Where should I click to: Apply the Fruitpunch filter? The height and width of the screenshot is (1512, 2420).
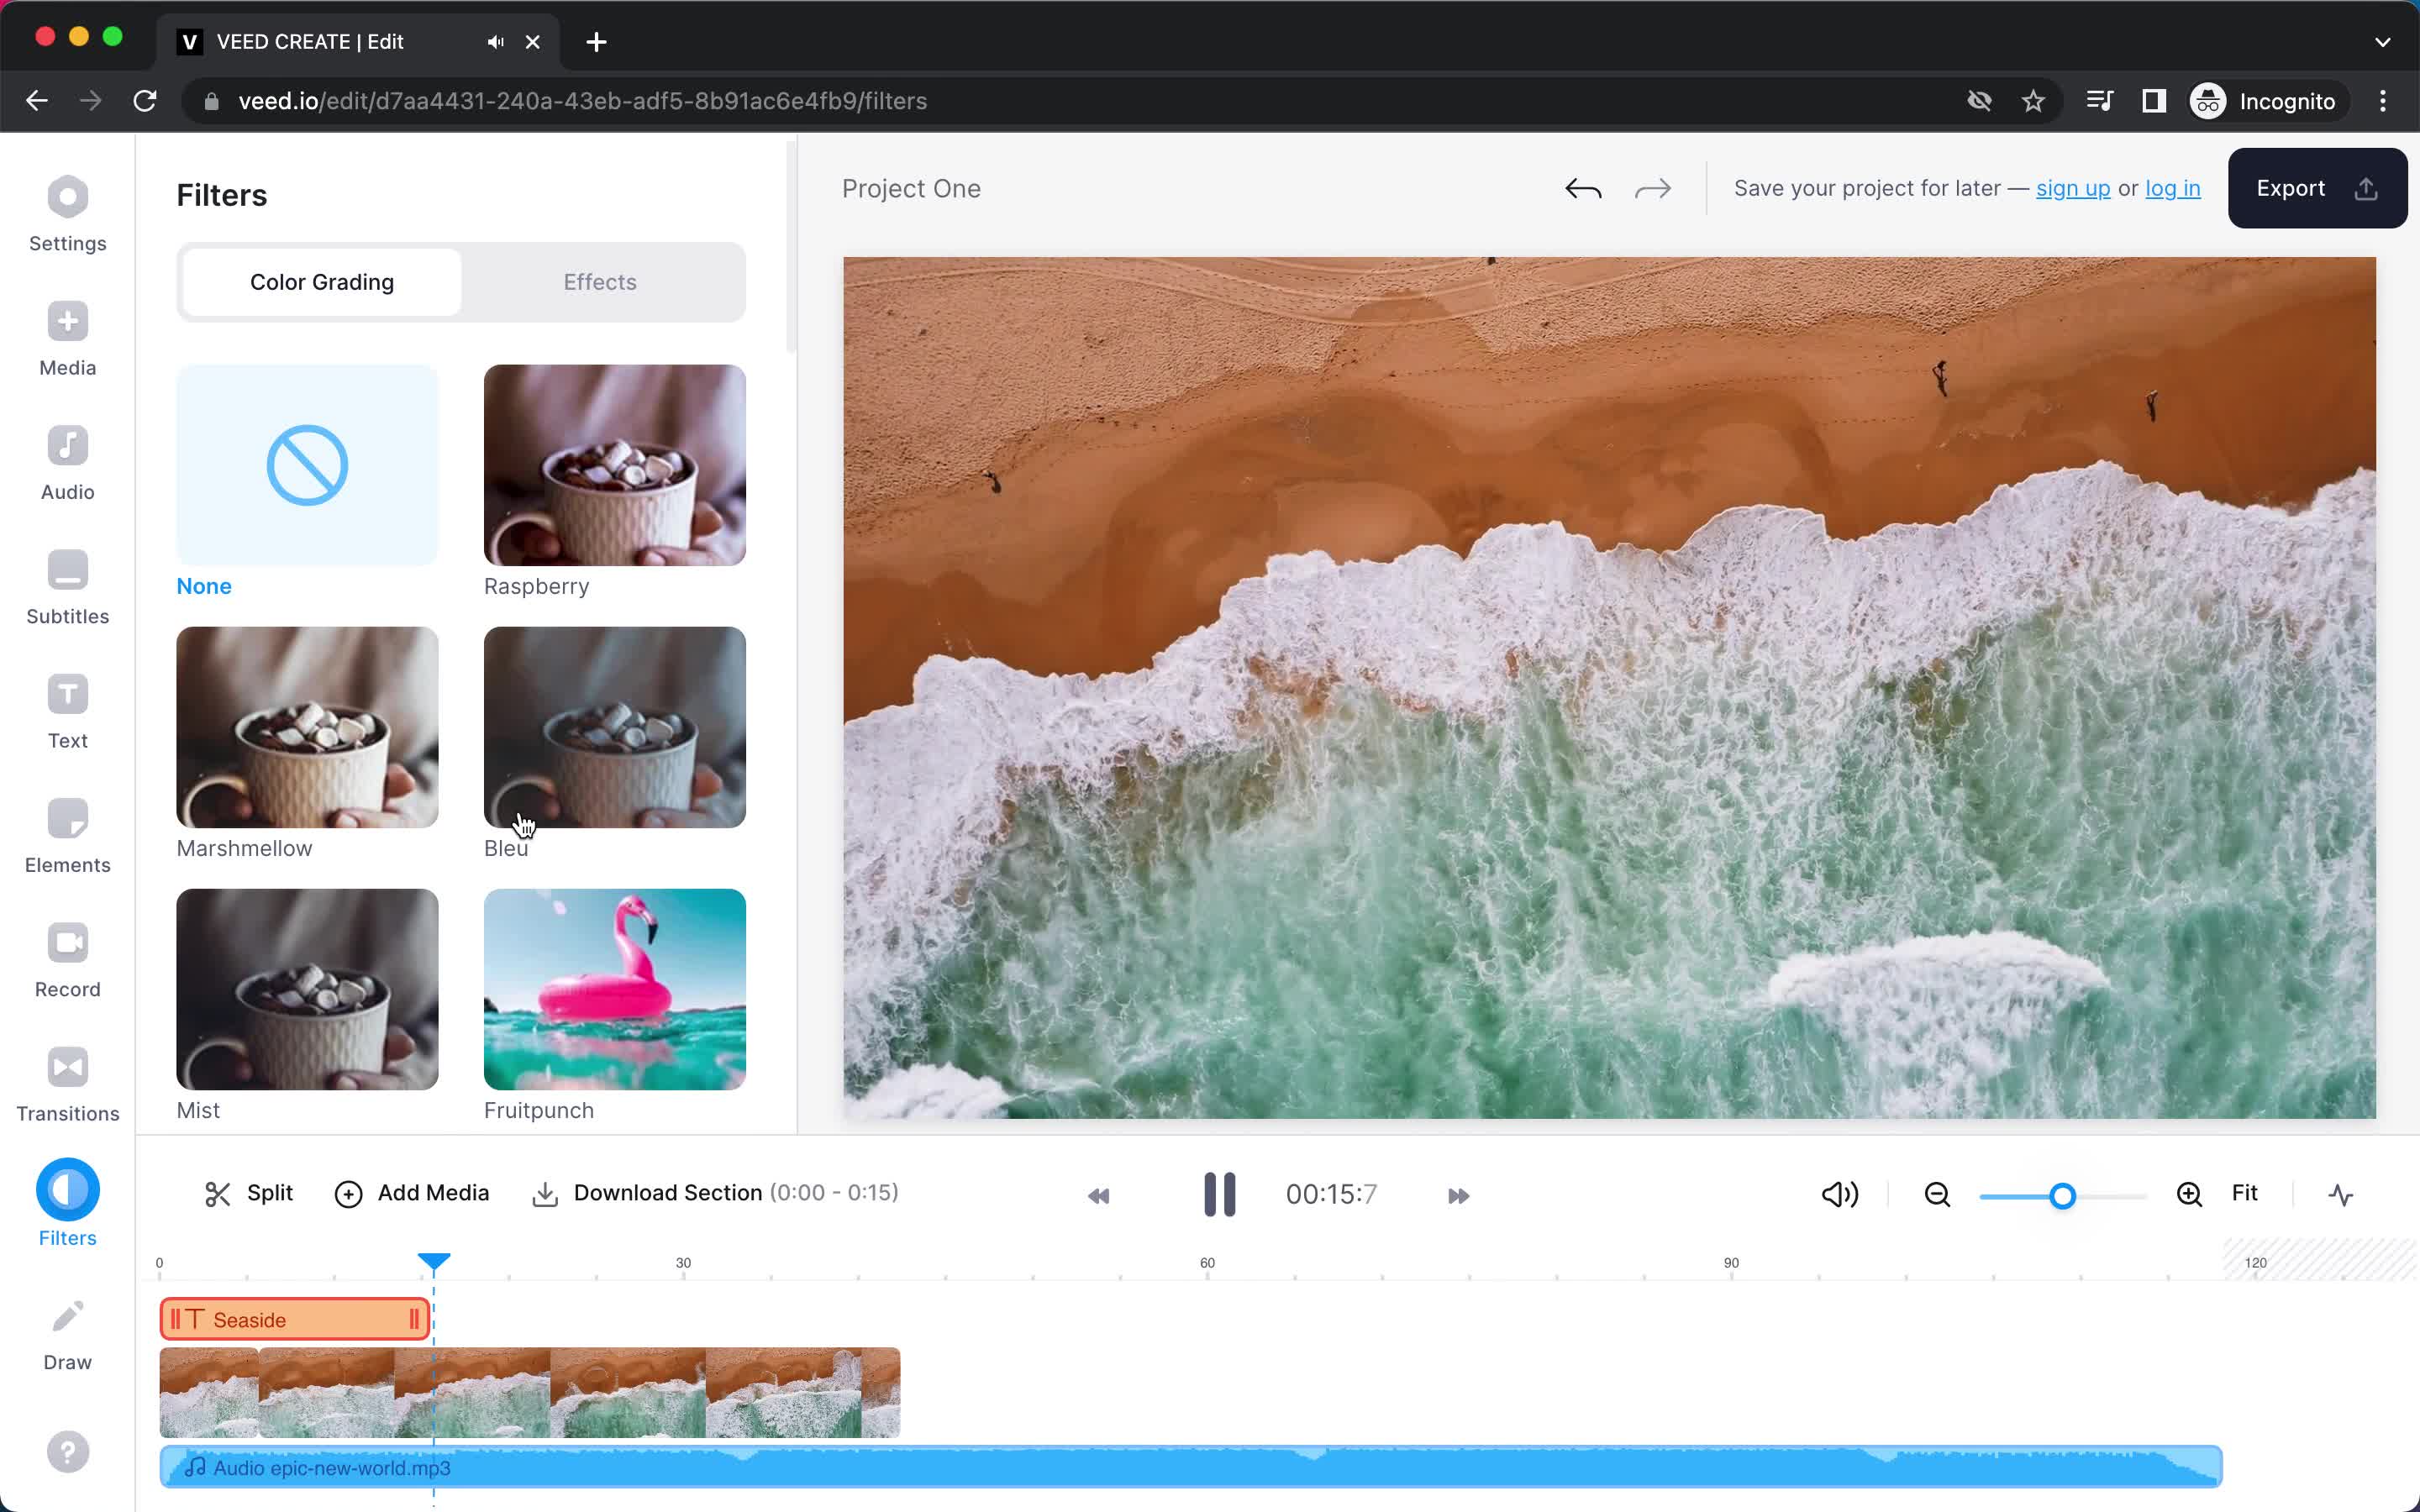pos(615,989)
